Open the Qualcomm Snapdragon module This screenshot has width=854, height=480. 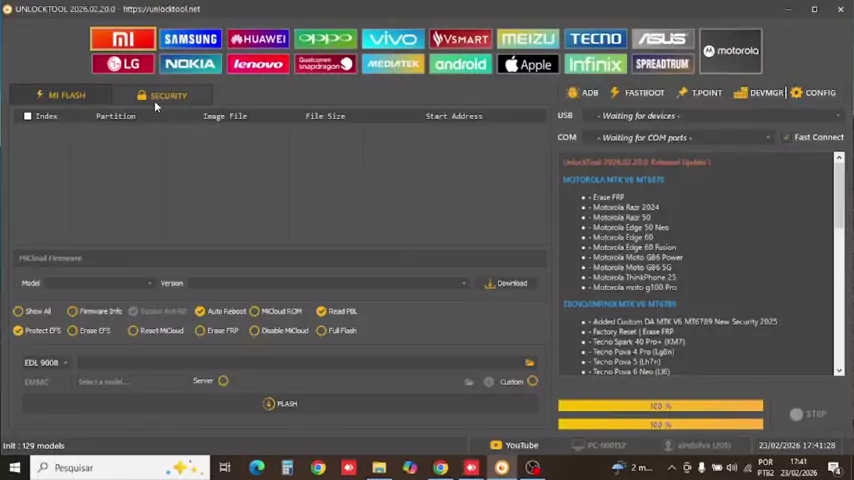tap(325, 64)
